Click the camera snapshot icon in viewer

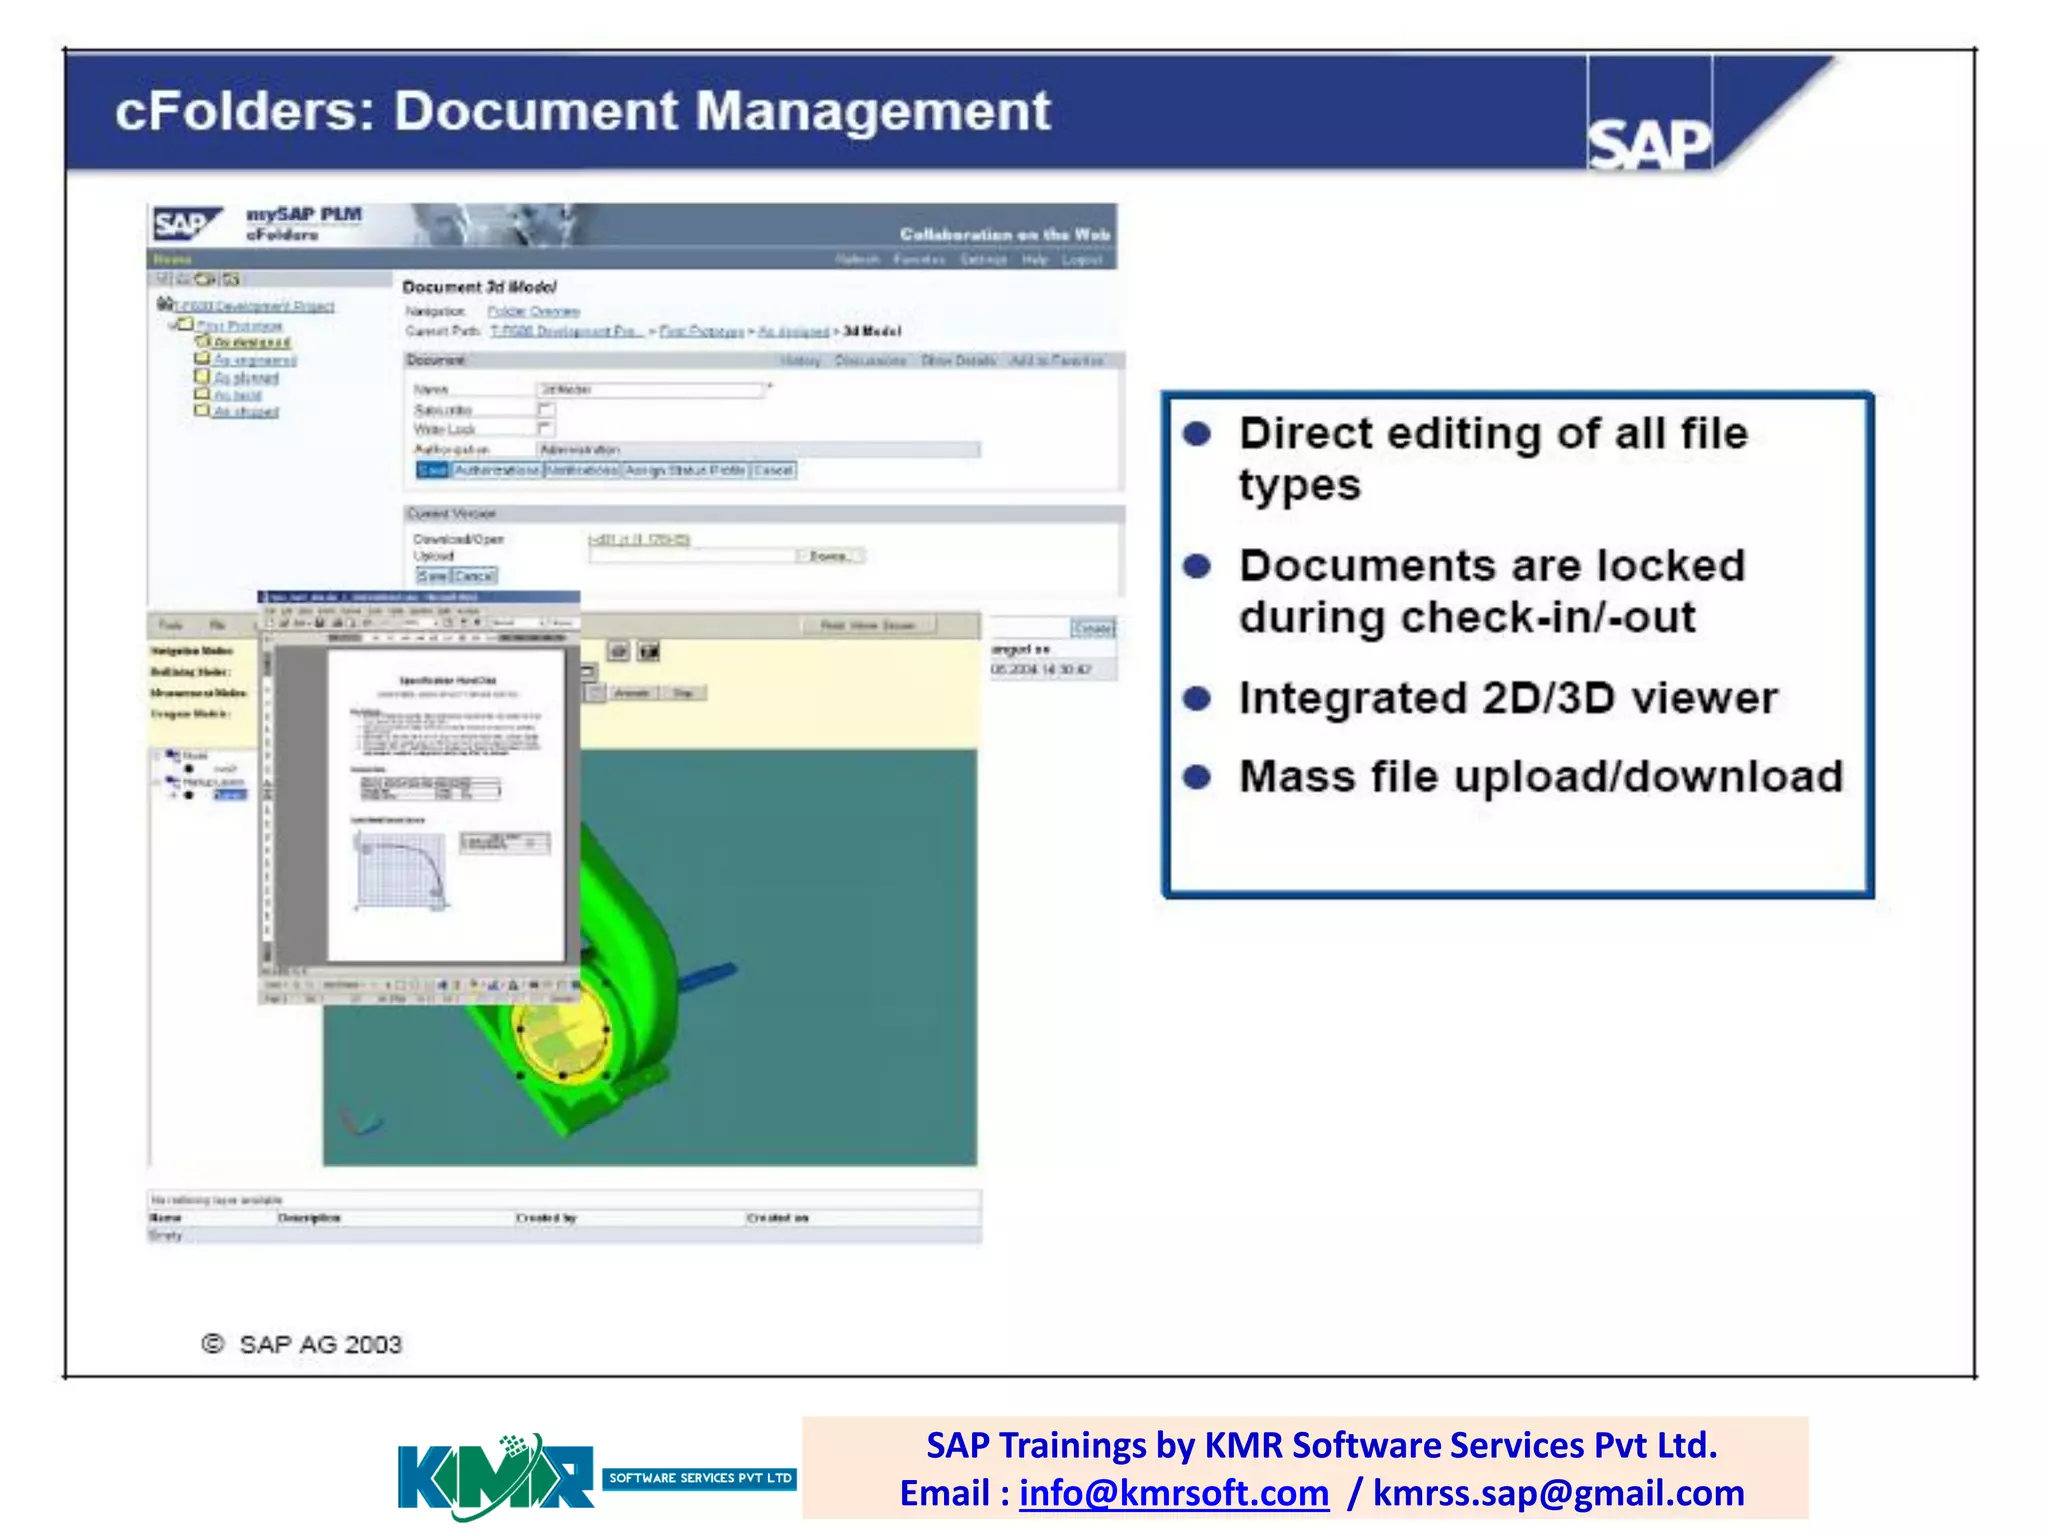pos(619,652)
